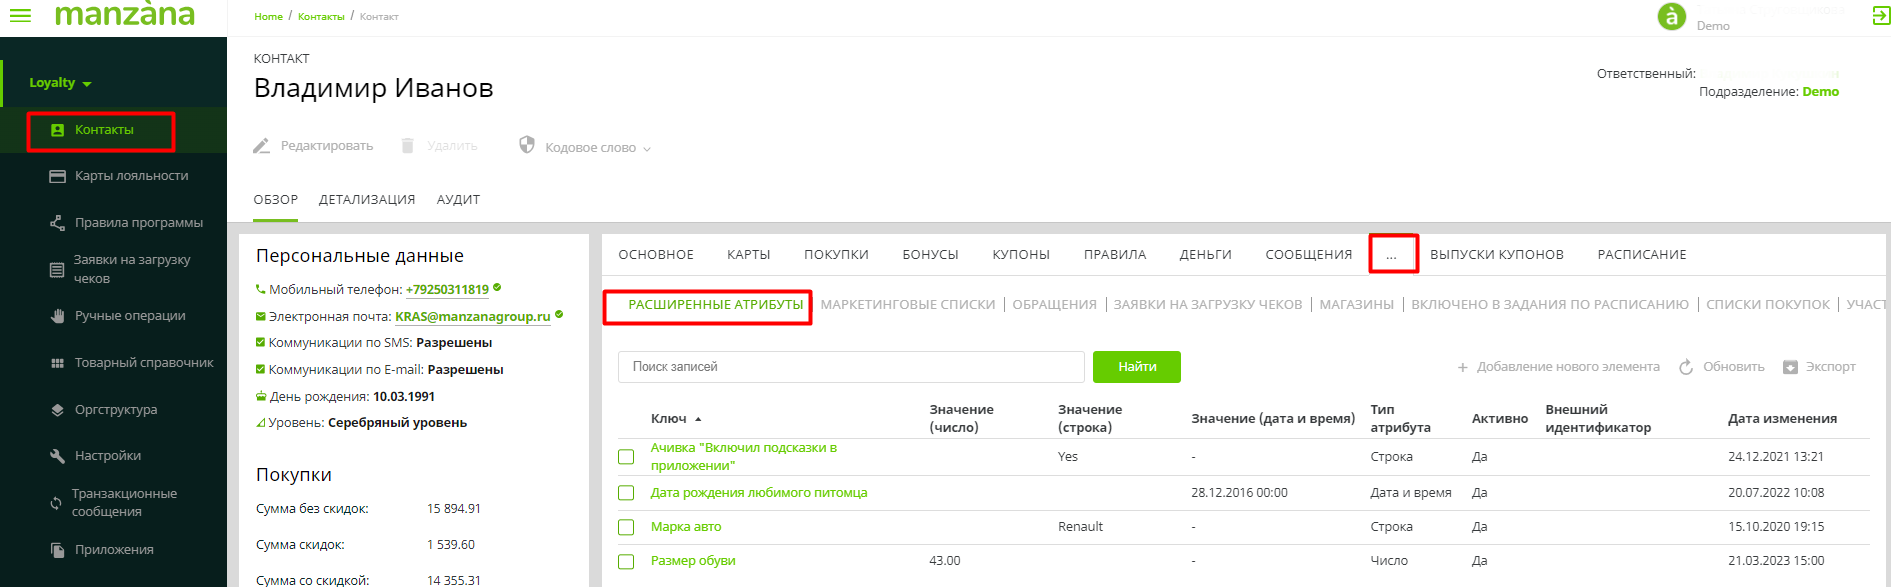
Task: Click the Обновить refresh icon
Action: click(x=1686, y=367)
